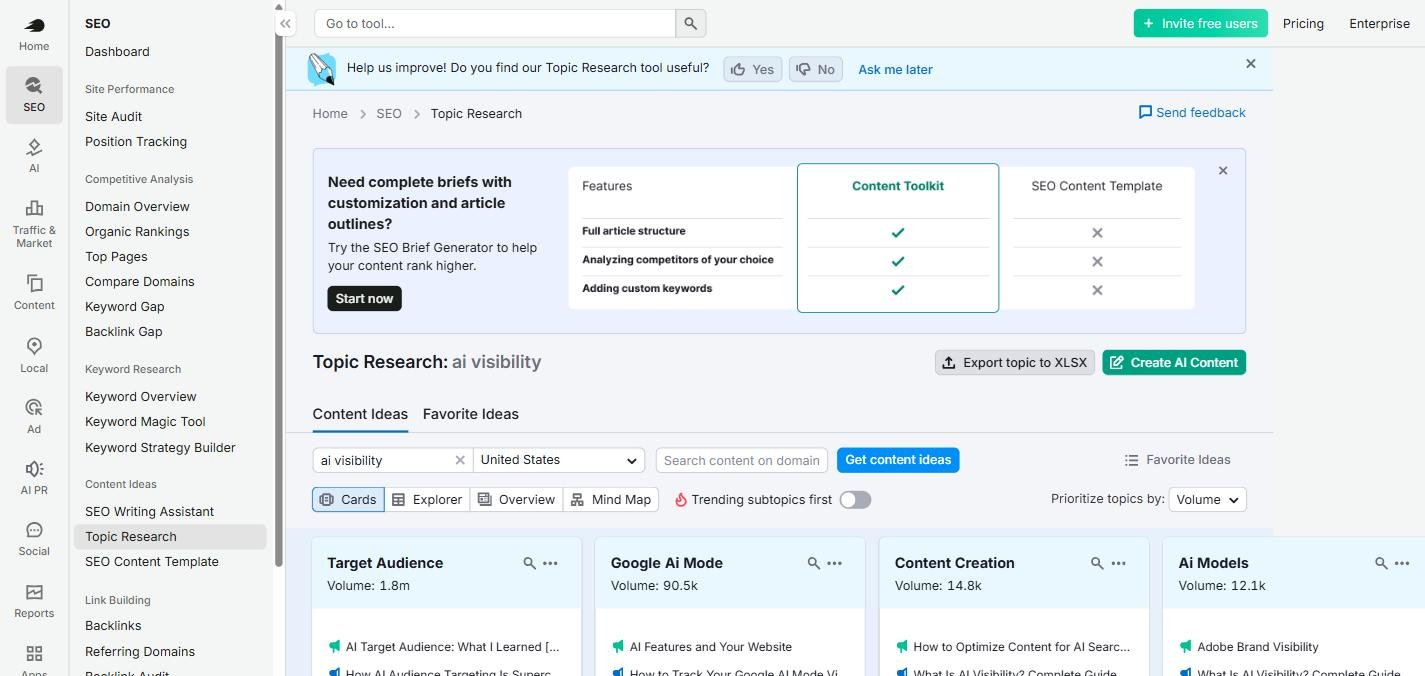Open the Volume prioritize dropdown
The image size is (1425, 676).
click(x=1208, y=499)
